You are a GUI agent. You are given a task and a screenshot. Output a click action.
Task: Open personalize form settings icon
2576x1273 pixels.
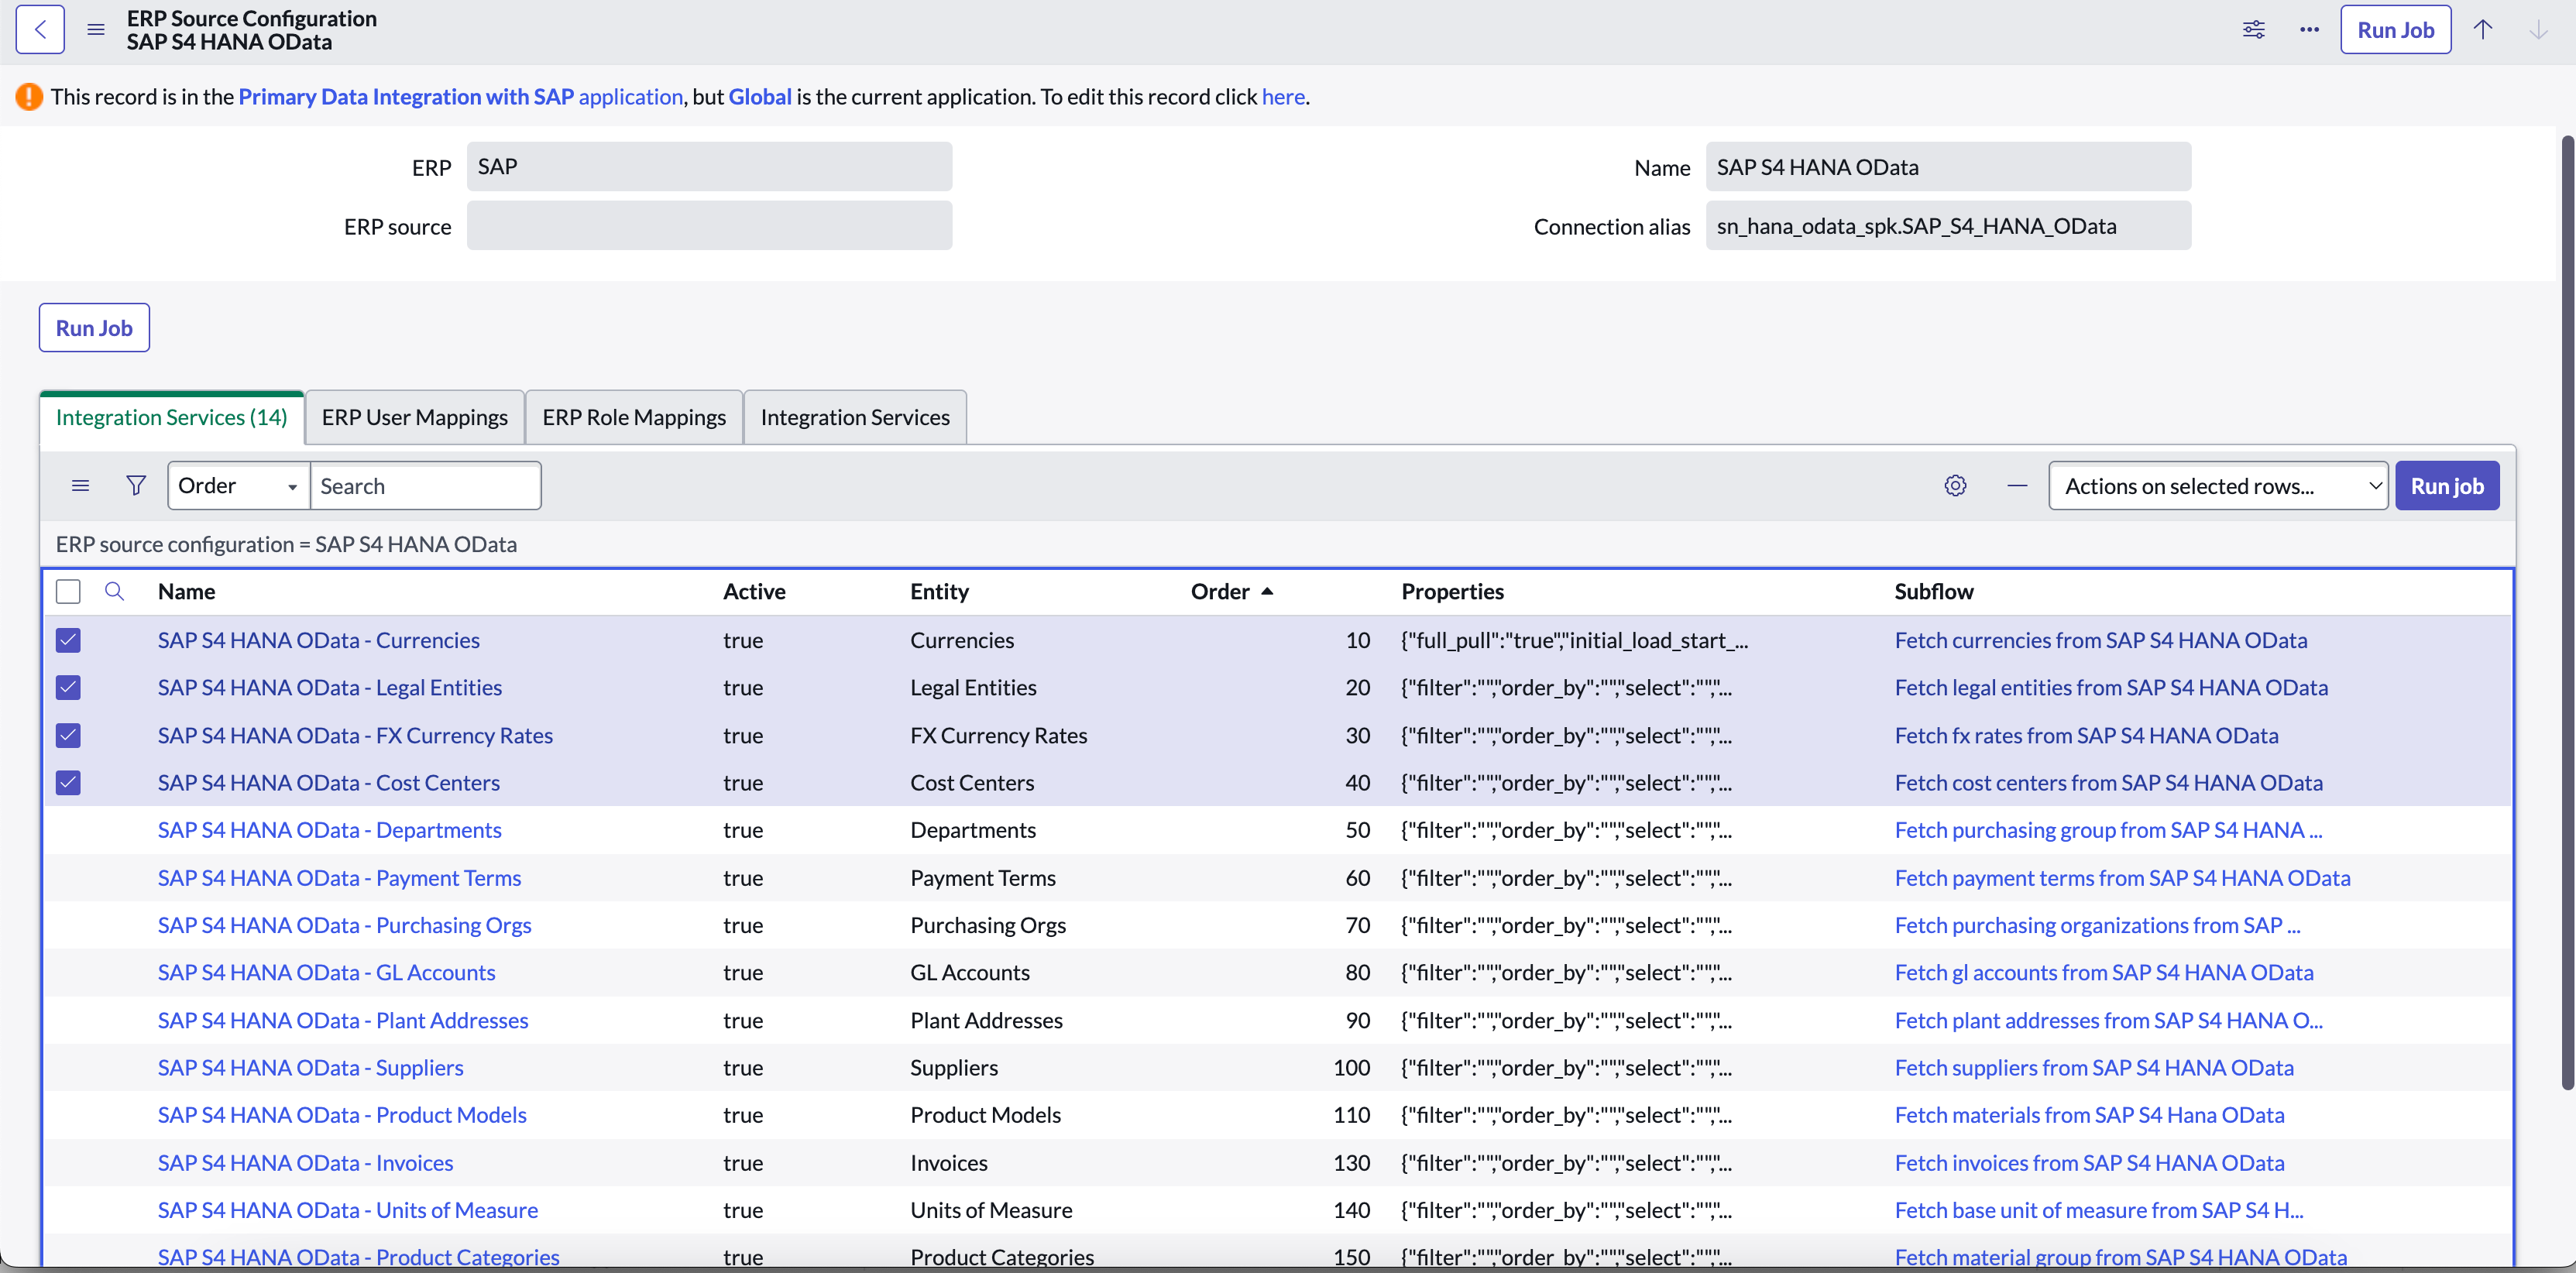pyautogui.click(x=2253, y=30)
